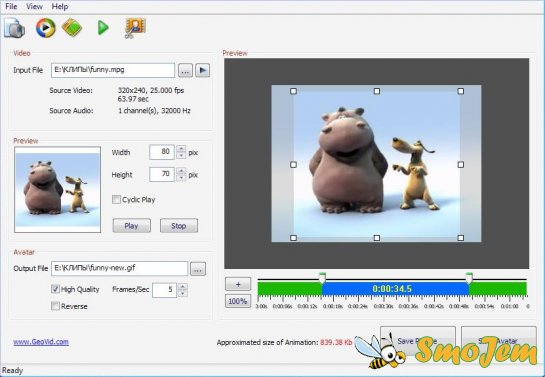The width and height of the screenshot is (545, 377).
Task: Click the 63.97 sec duration text
Action: (x=133, y=99)
